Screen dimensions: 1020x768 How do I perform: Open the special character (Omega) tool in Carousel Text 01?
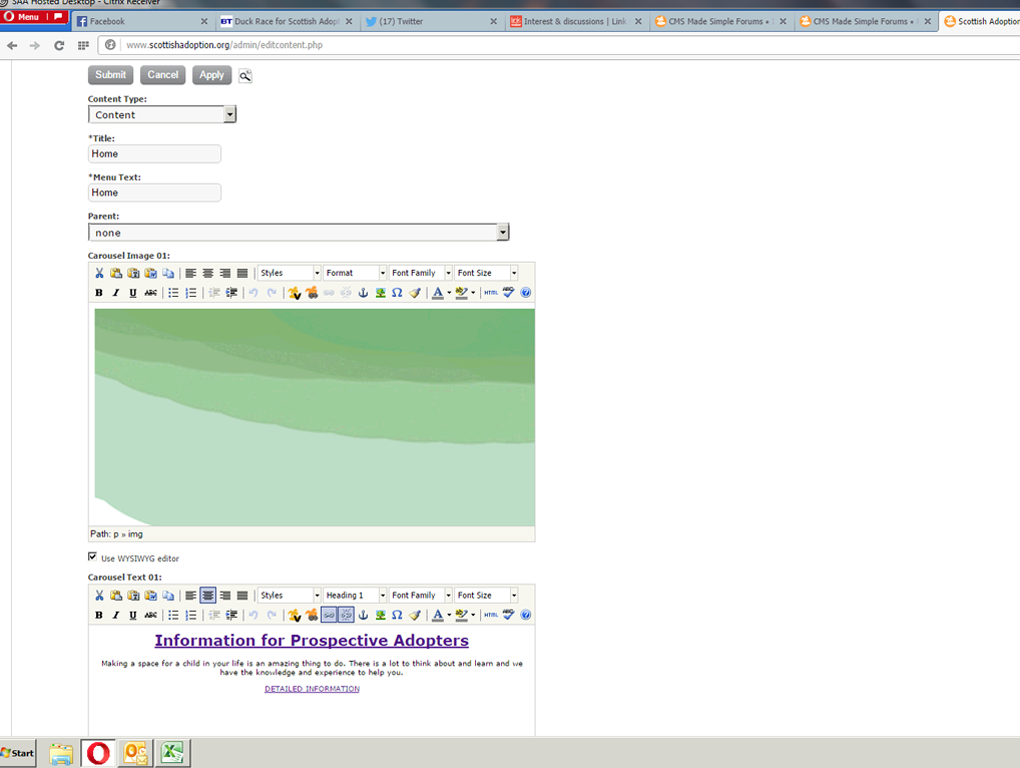click(397, 615)
